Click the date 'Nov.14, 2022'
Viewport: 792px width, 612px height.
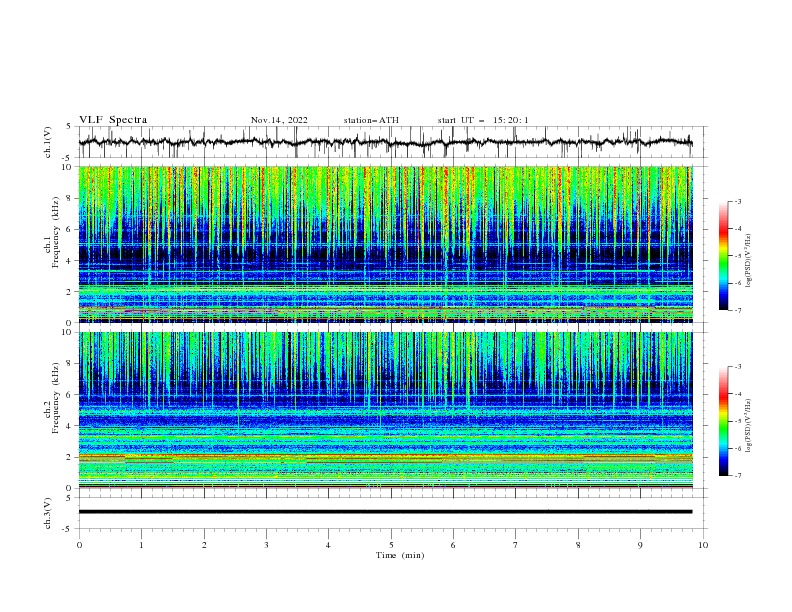pyautogui.click(x=279, y=120)
